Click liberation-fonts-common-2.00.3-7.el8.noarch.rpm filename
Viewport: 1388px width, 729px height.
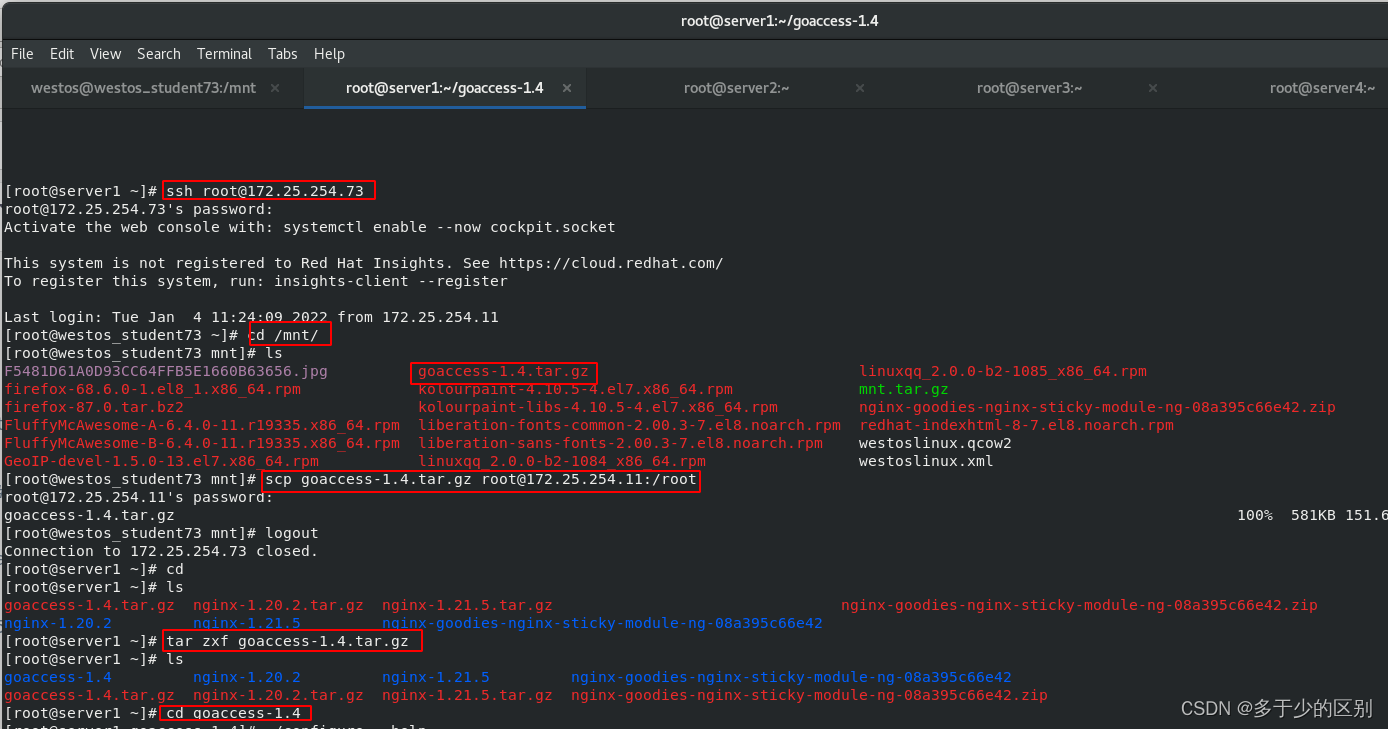tap(629, 425)
